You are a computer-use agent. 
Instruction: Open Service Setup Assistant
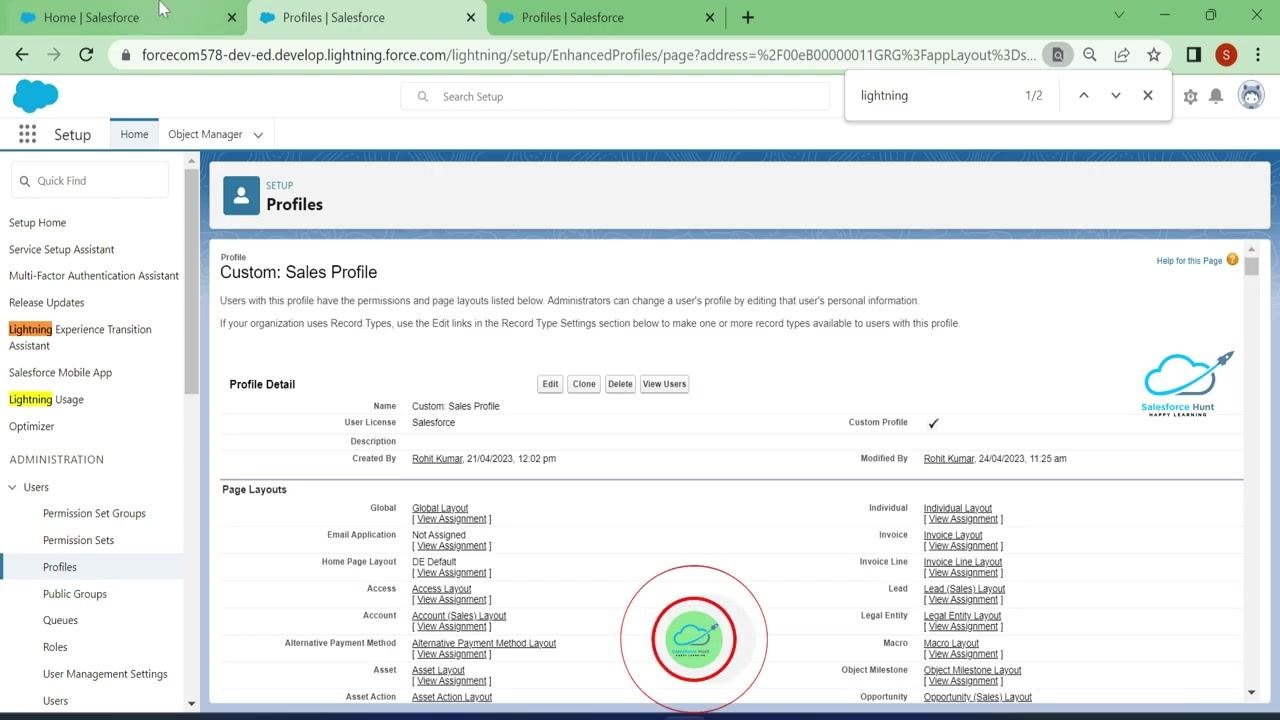coord(62,249)
